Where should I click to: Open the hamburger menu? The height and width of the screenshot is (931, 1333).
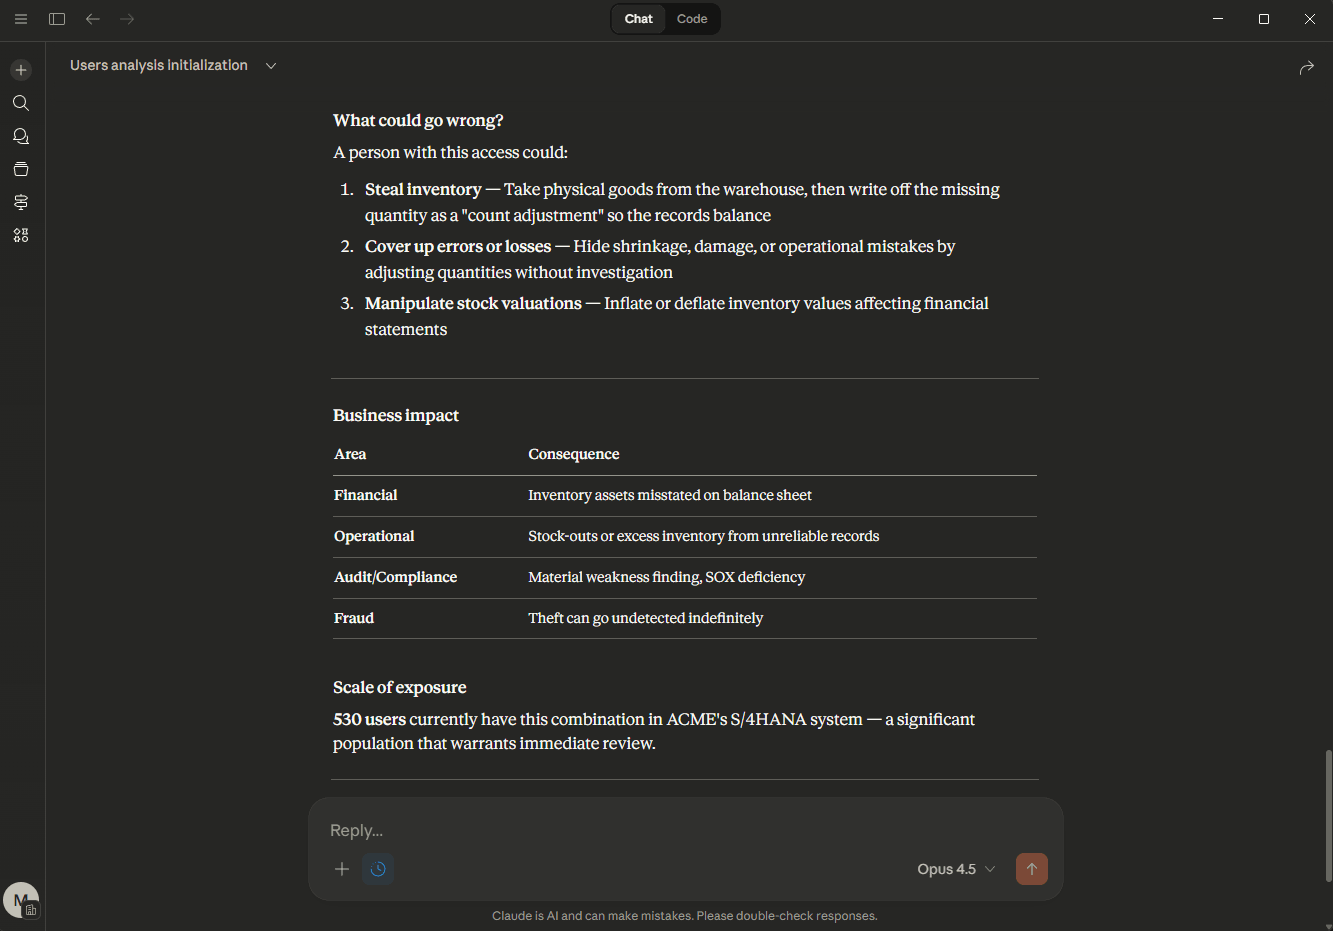(x=20, y=19)
